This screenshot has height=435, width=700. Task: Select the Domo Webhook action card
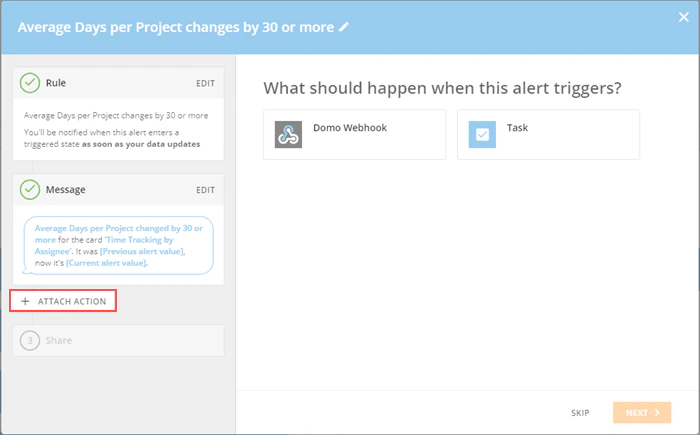coord(354,134)
